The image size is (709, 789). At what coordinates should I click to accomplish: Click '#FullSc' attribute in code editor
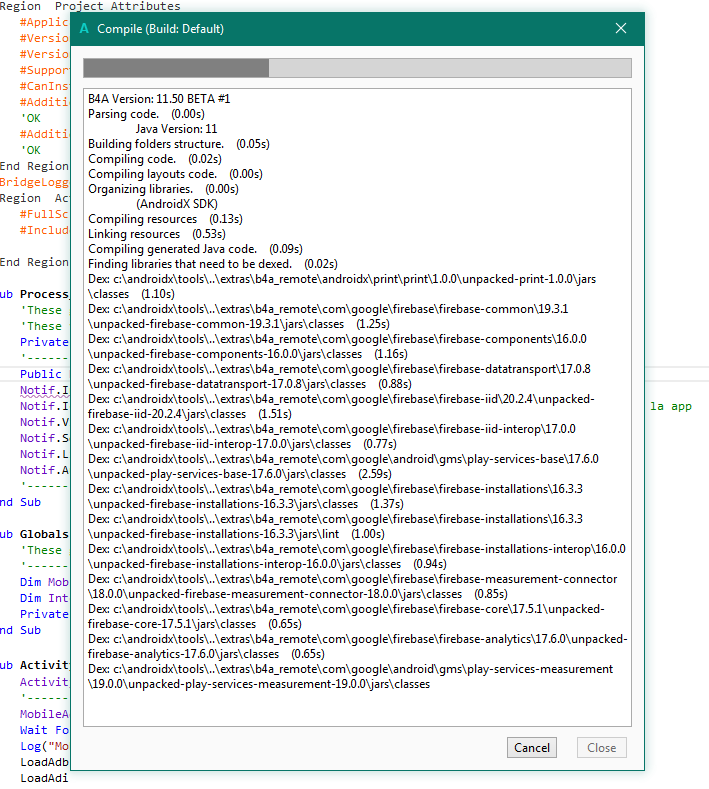click(x=44, y=214)
